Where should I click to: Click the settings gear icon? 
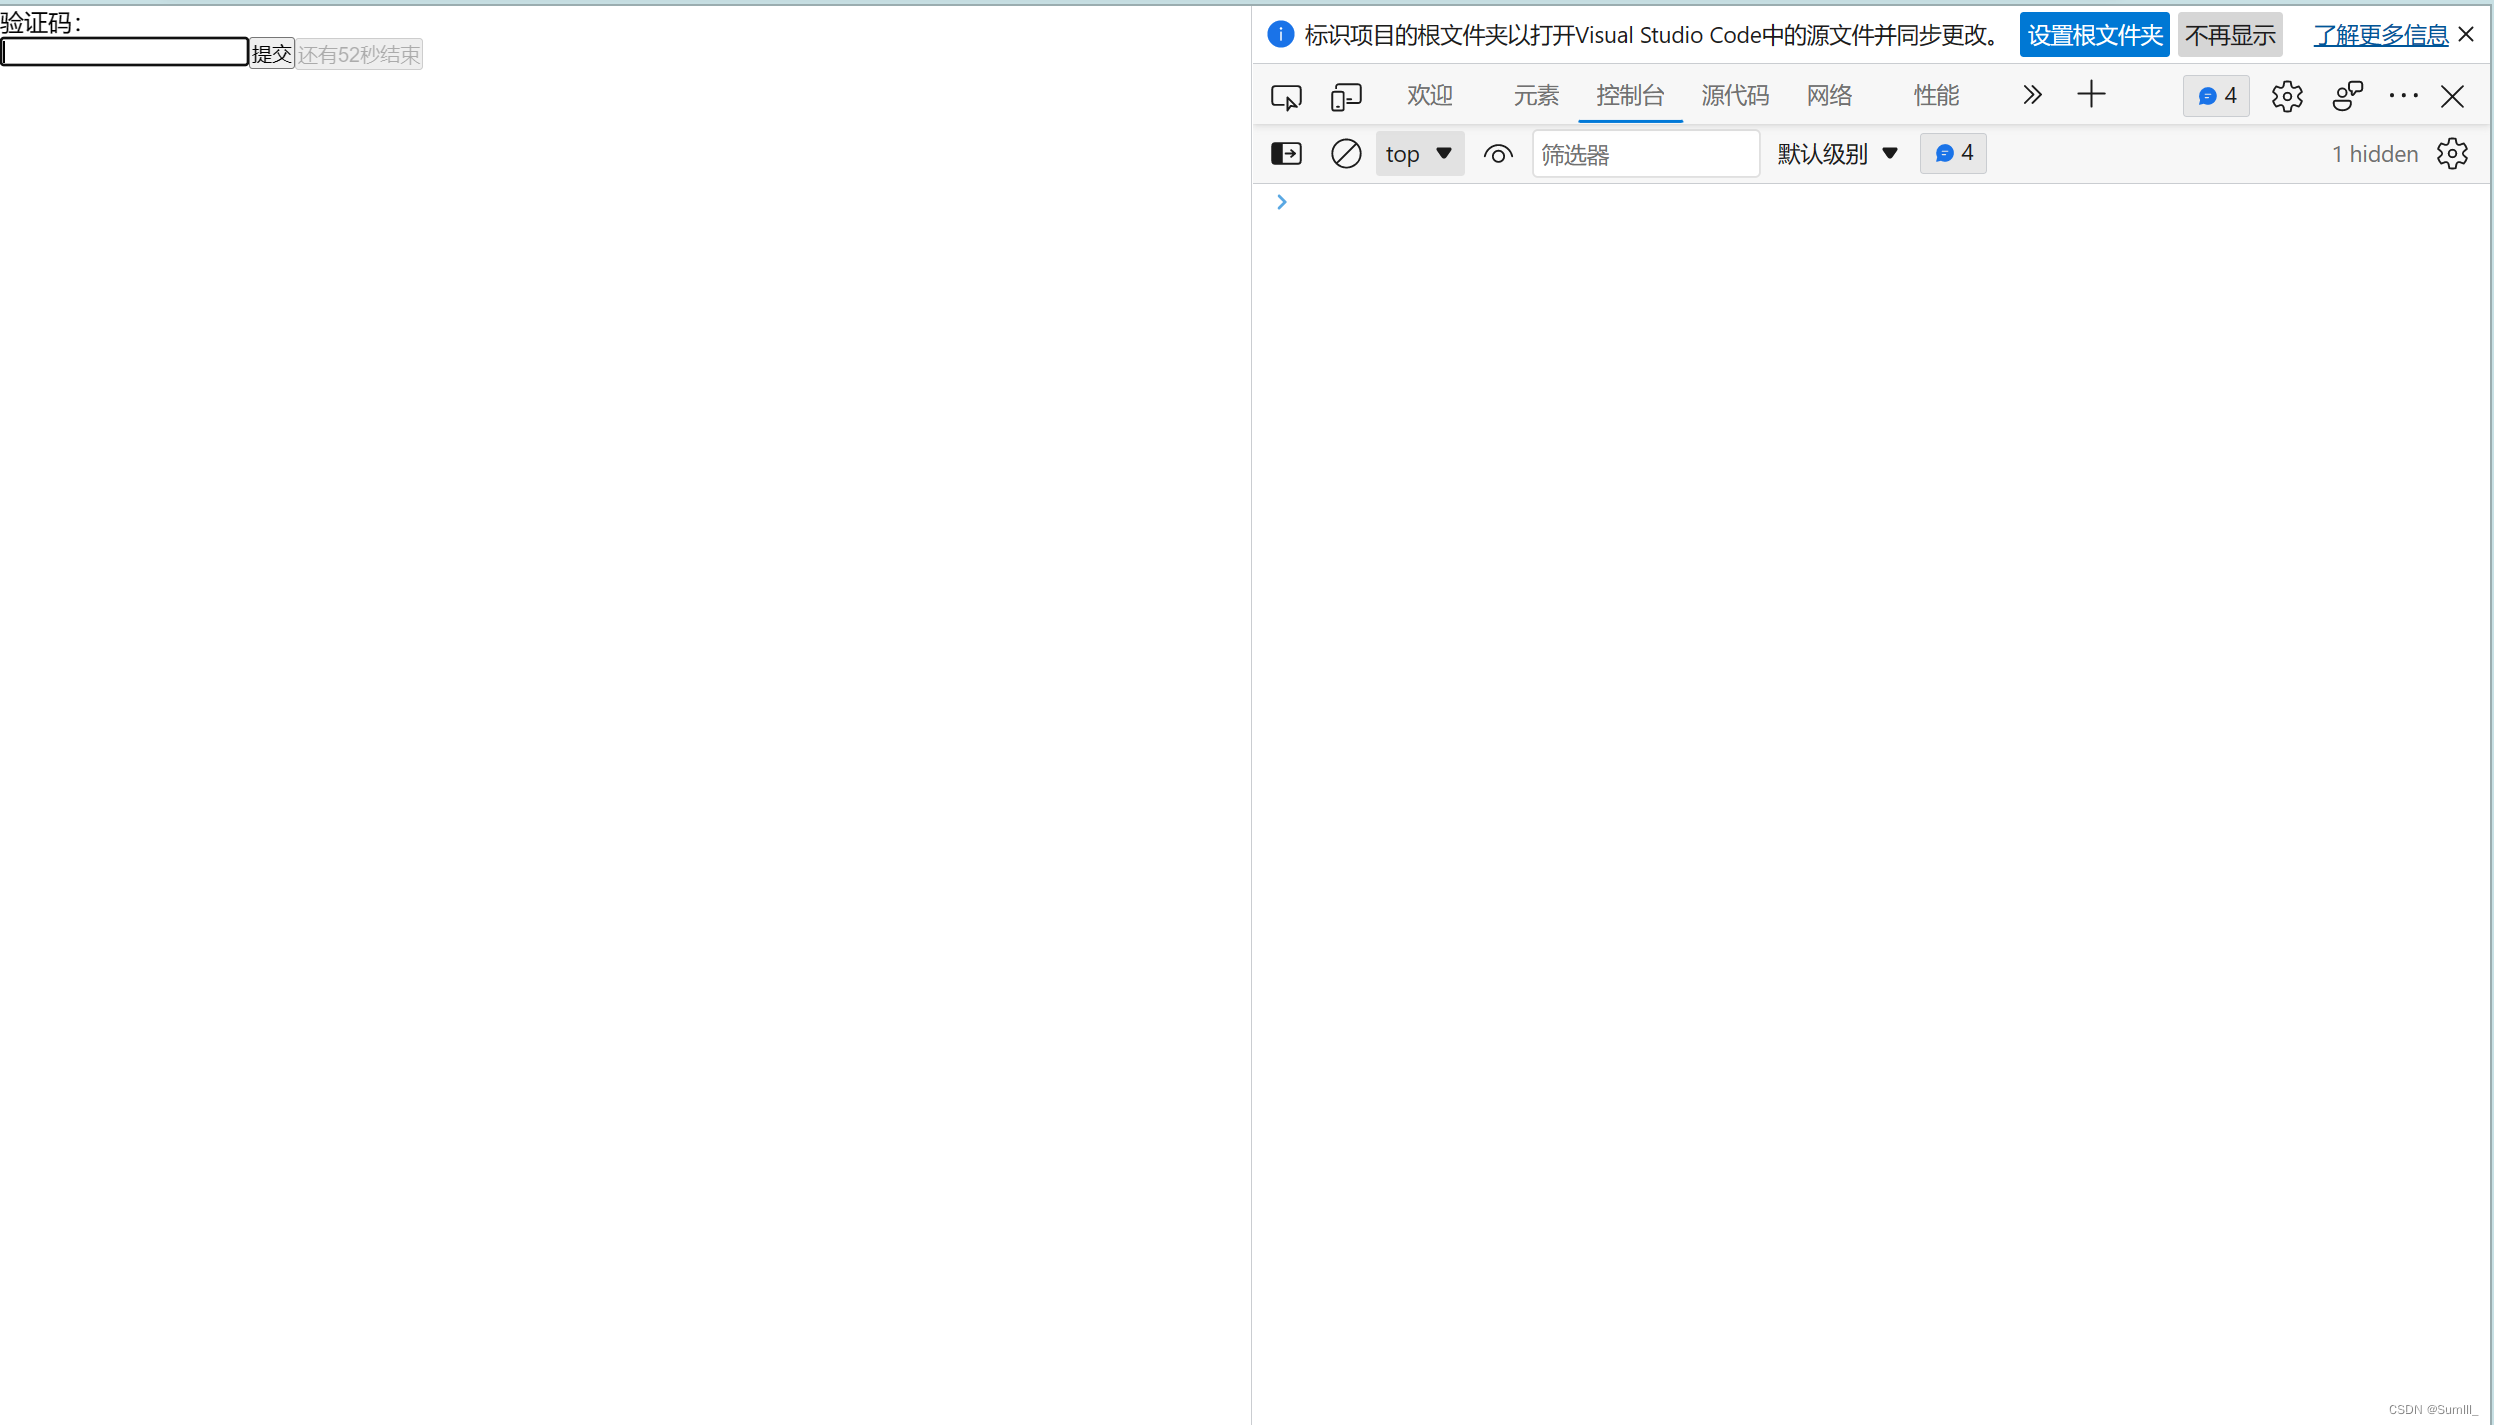(x=2287, y=94)
